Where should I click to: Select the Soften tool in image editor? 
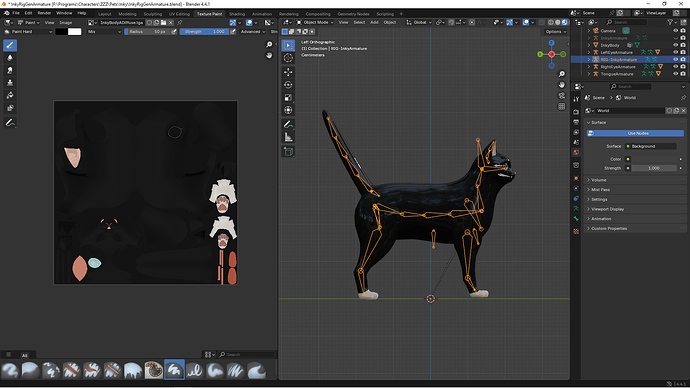tap(10, 58)
